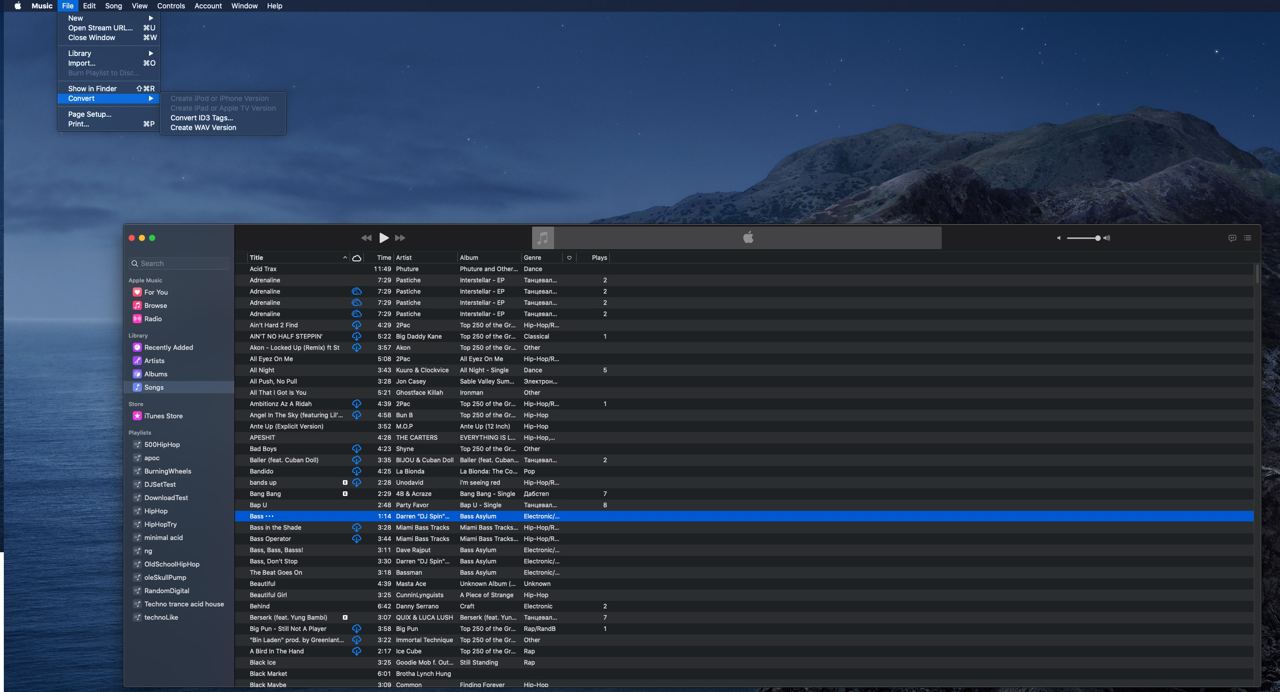Open more options ellipsis on Bass row
The image size is (1280, 692).
pos(270,516)
